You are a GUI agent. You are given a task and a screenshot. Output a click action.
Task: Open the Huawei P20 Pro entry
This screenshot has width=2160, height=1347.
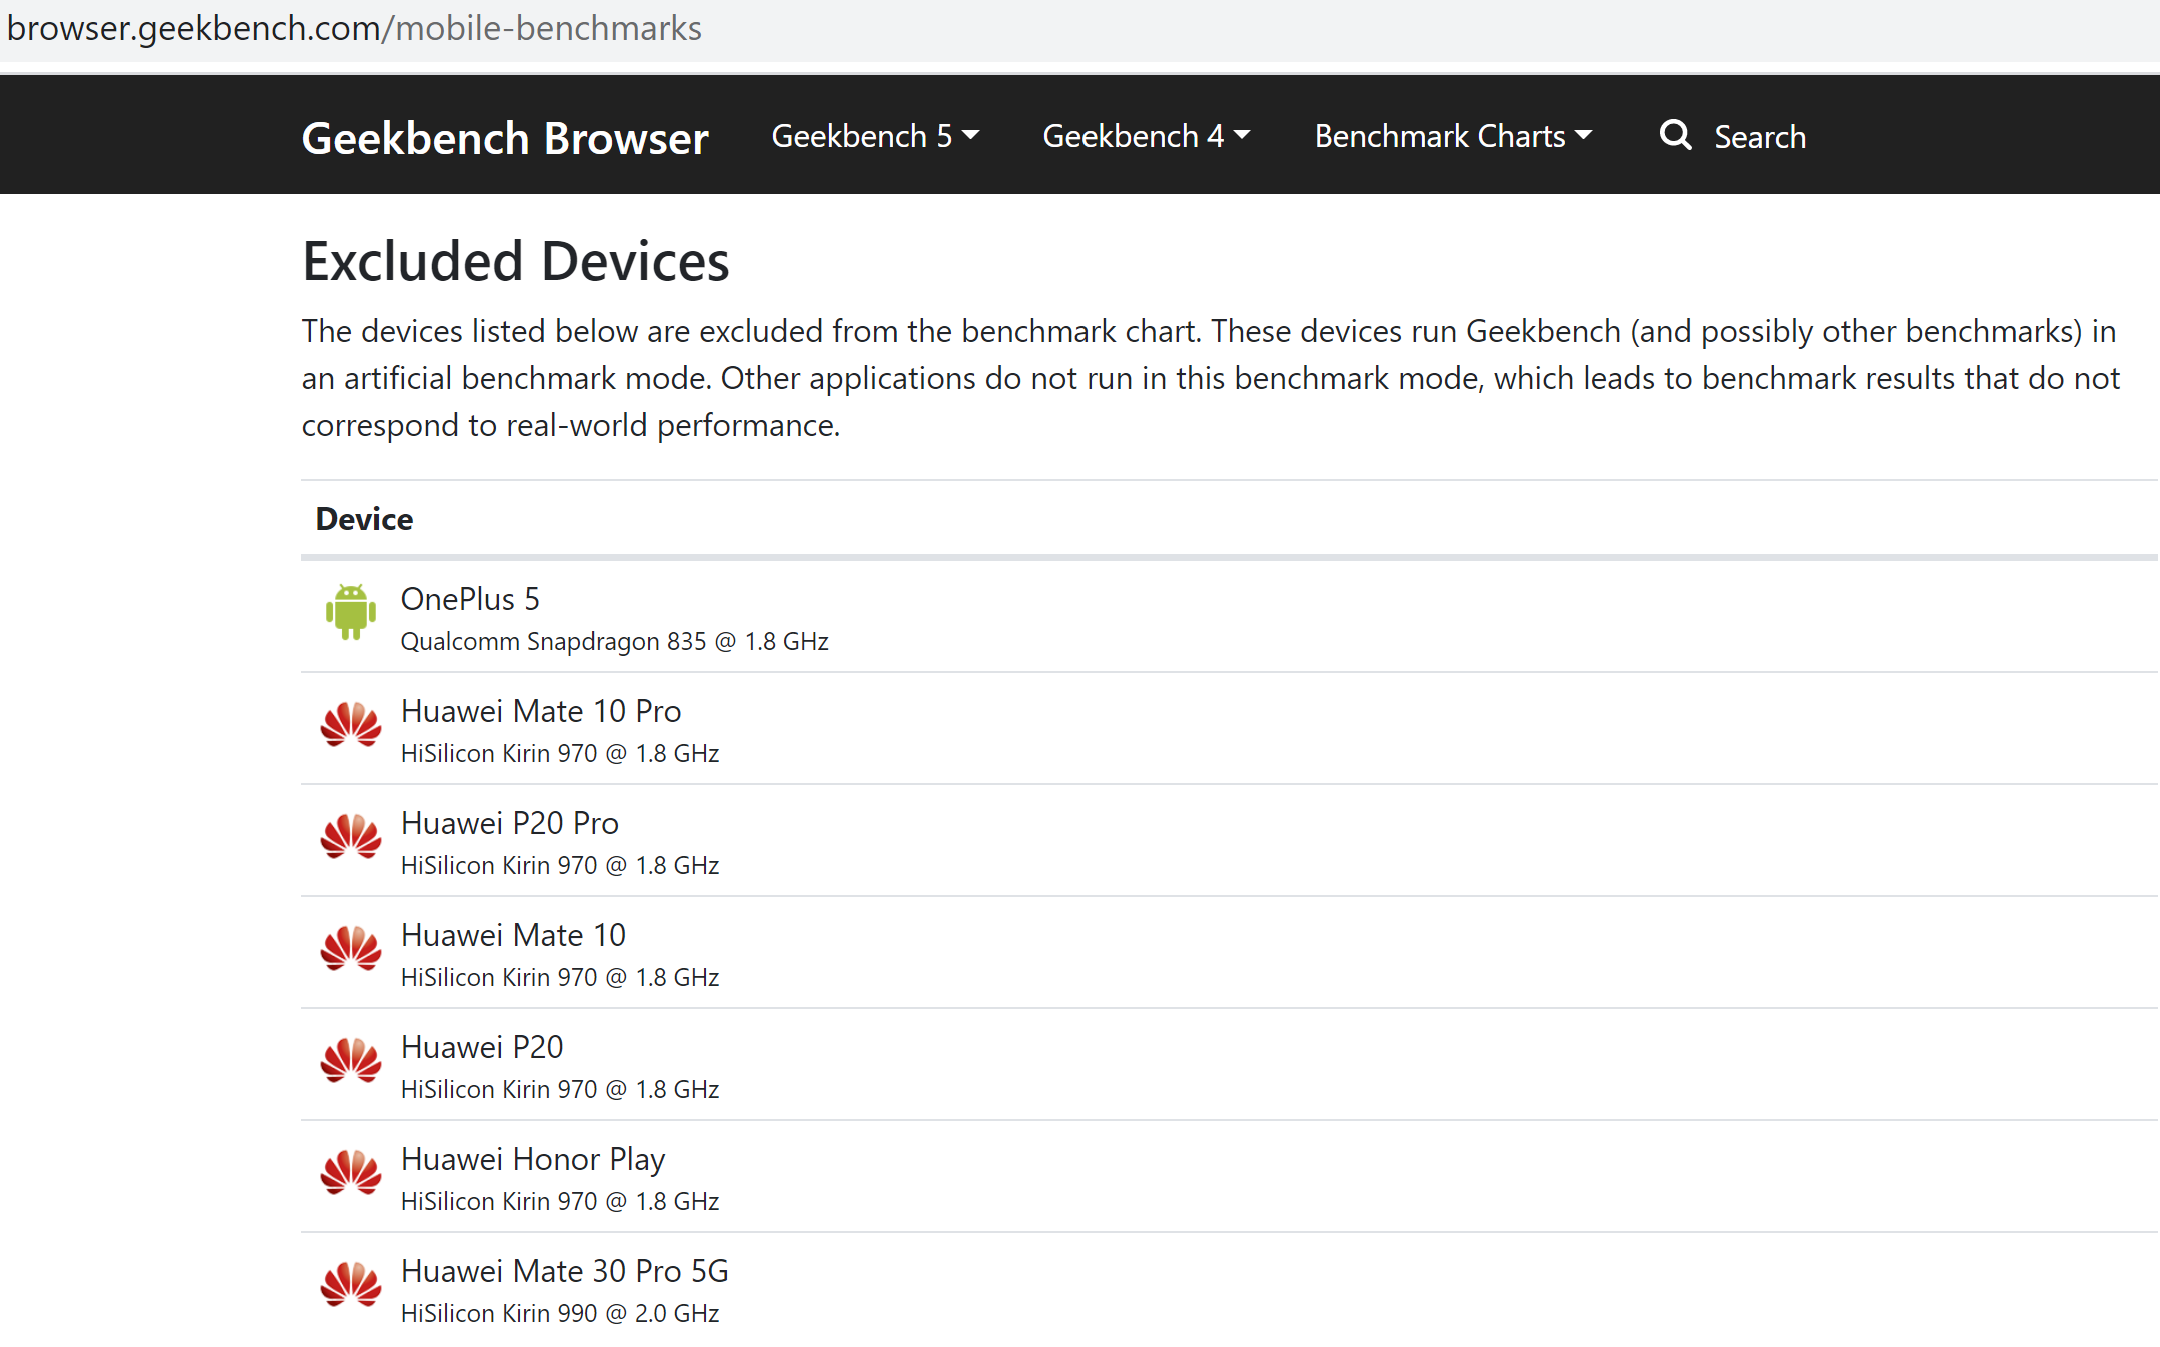click(510, 823)
